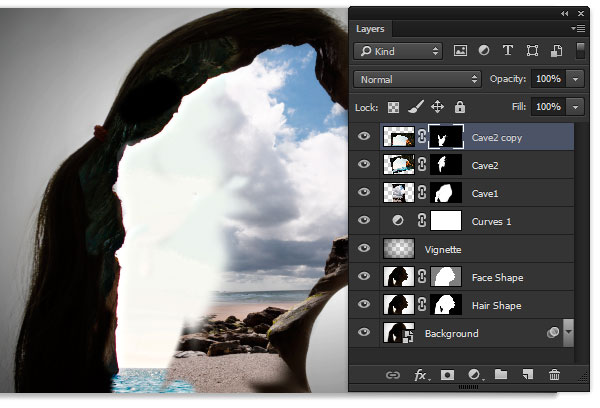
Task: Delete layer with trash icon
Action: (x=554, y=374)
